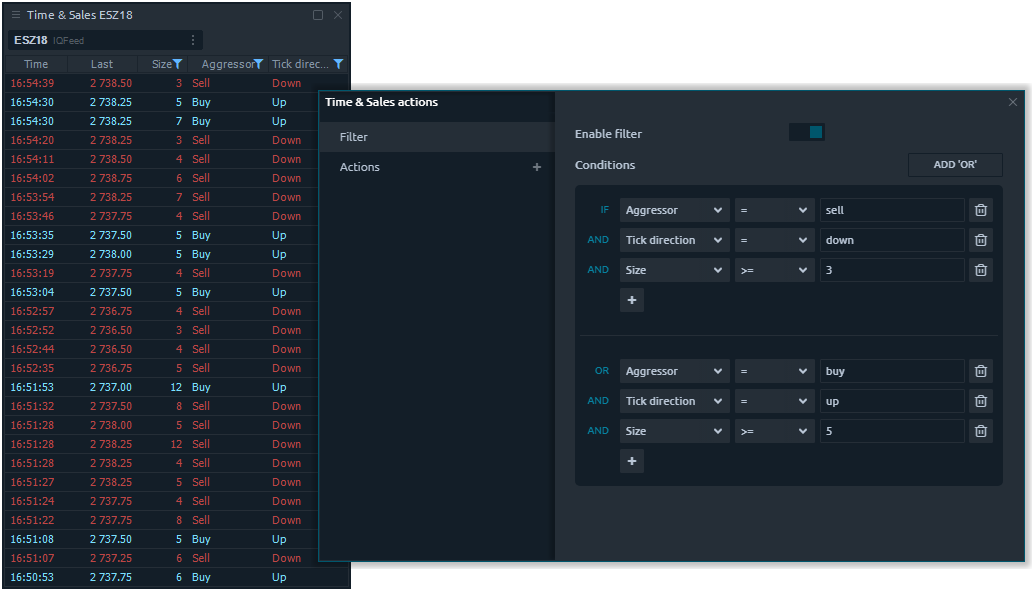Add a new action with the plus icon
1033x591 pixels.
[x=537, y=167]
